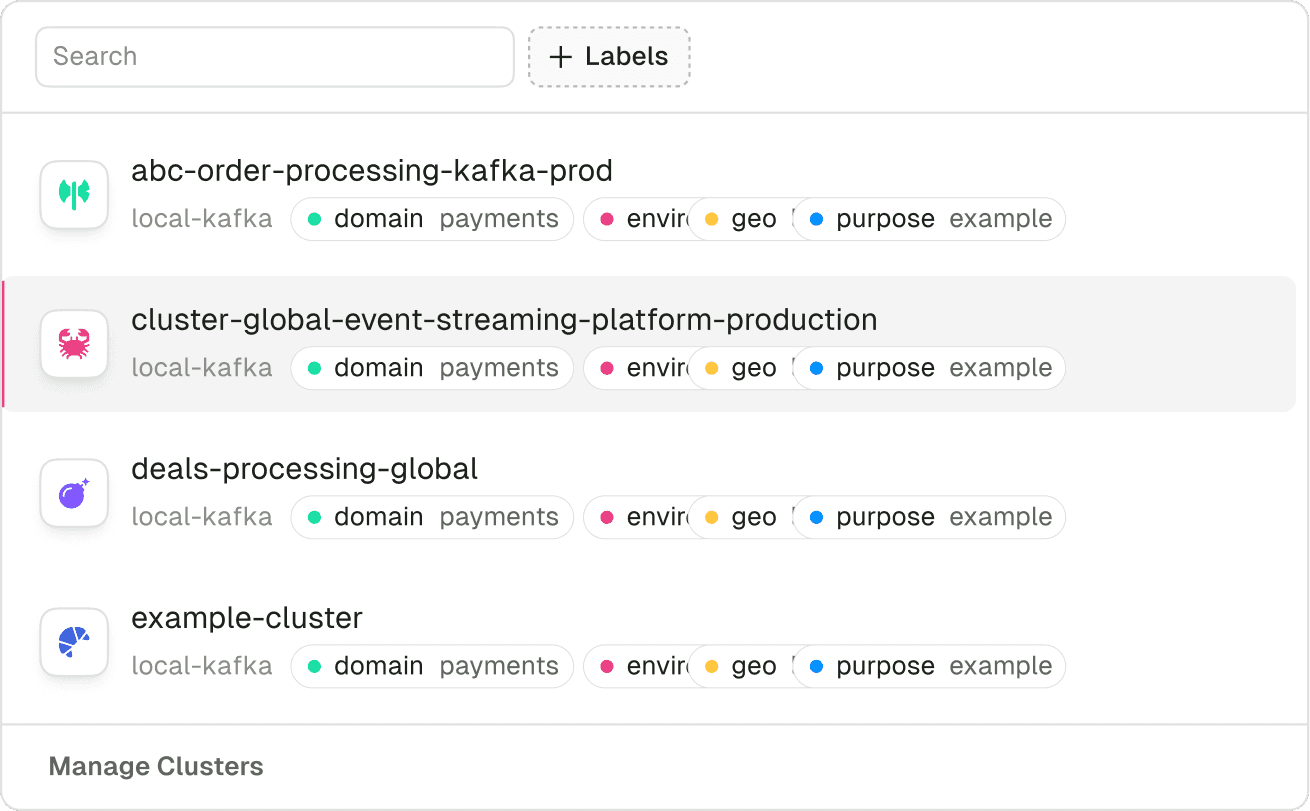
Task: Select cluster-global-event-streaming-platform-production entry
Action: (x=504, y=320)
